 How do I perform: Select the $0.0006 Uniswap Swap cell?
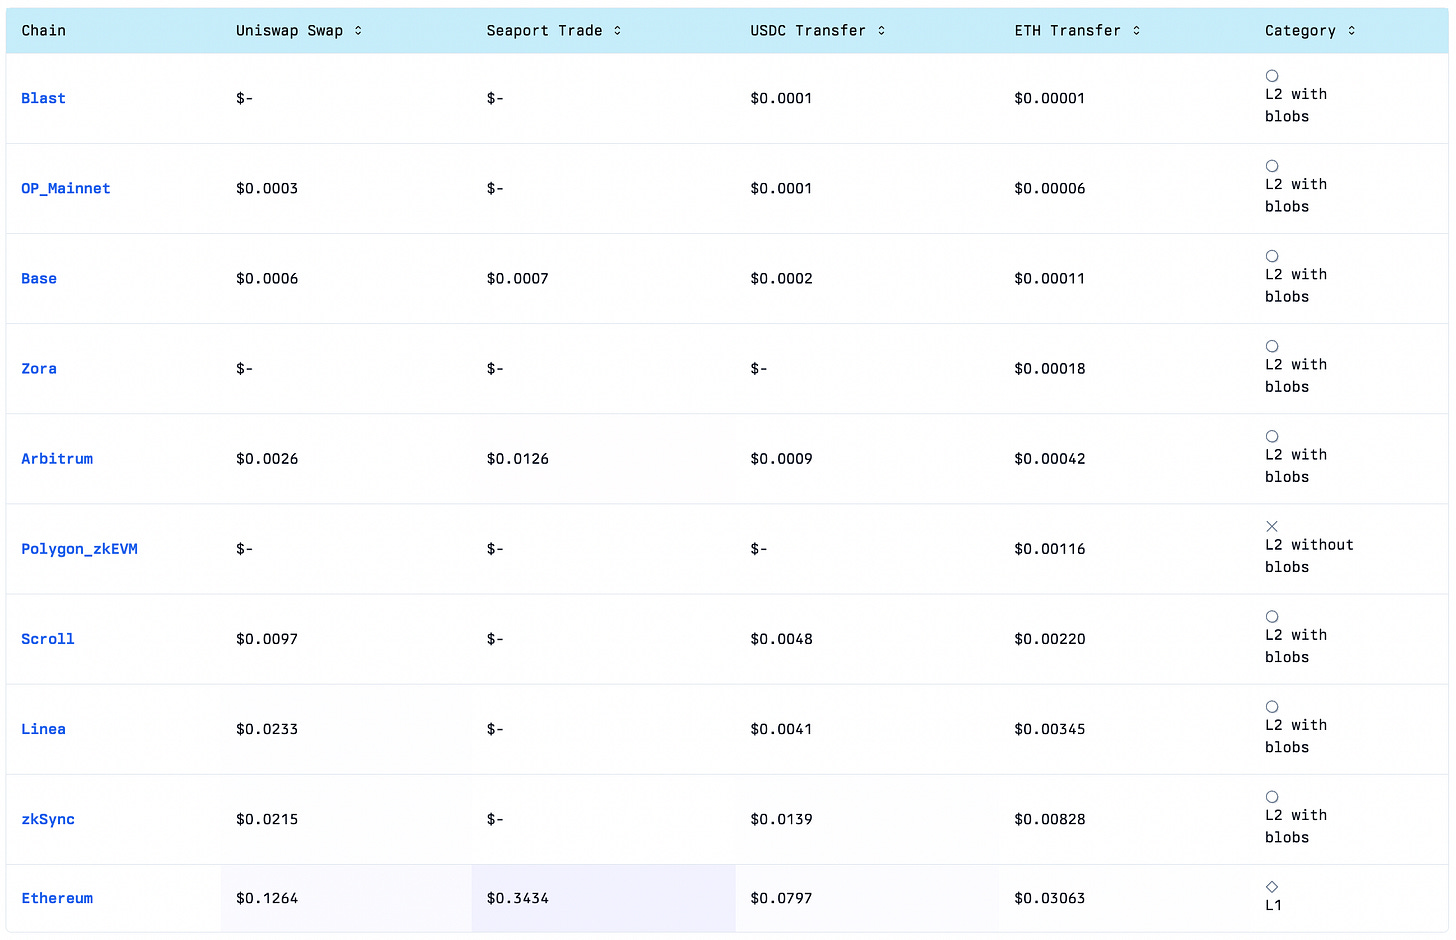tap(346, 278)
